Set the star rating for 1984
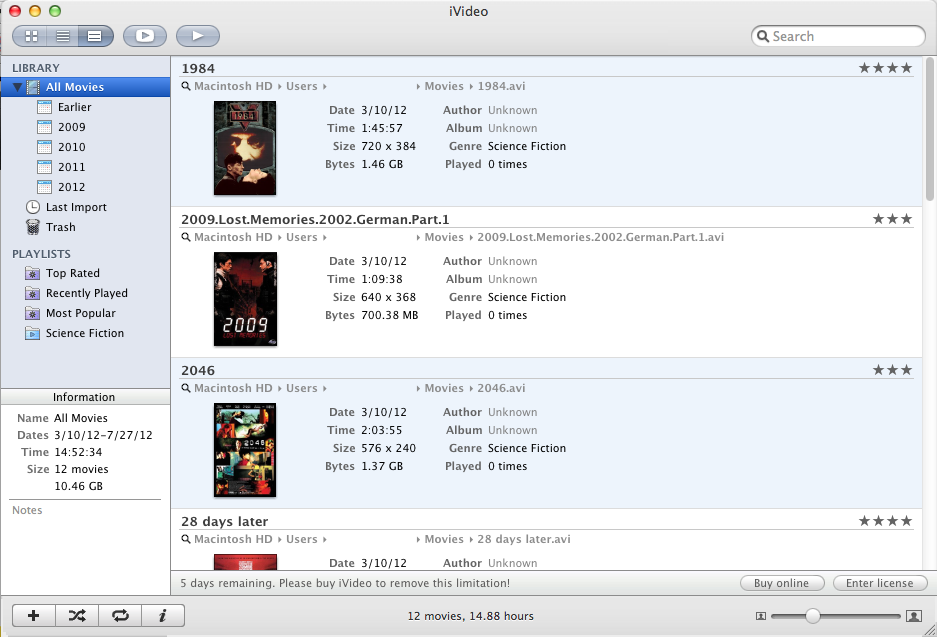The image size is (937, 637). [x=886, y=68]
